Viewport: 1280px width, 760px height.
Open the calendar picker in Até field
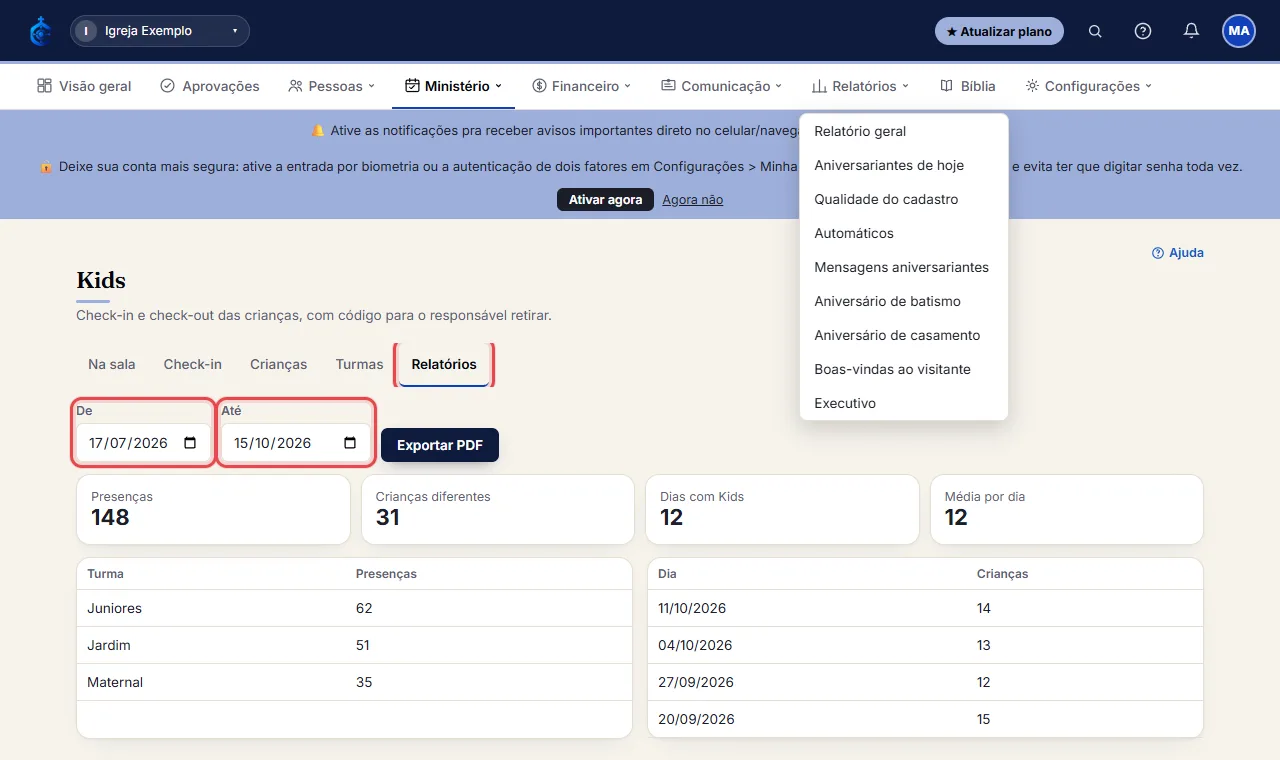pos(350,443)
